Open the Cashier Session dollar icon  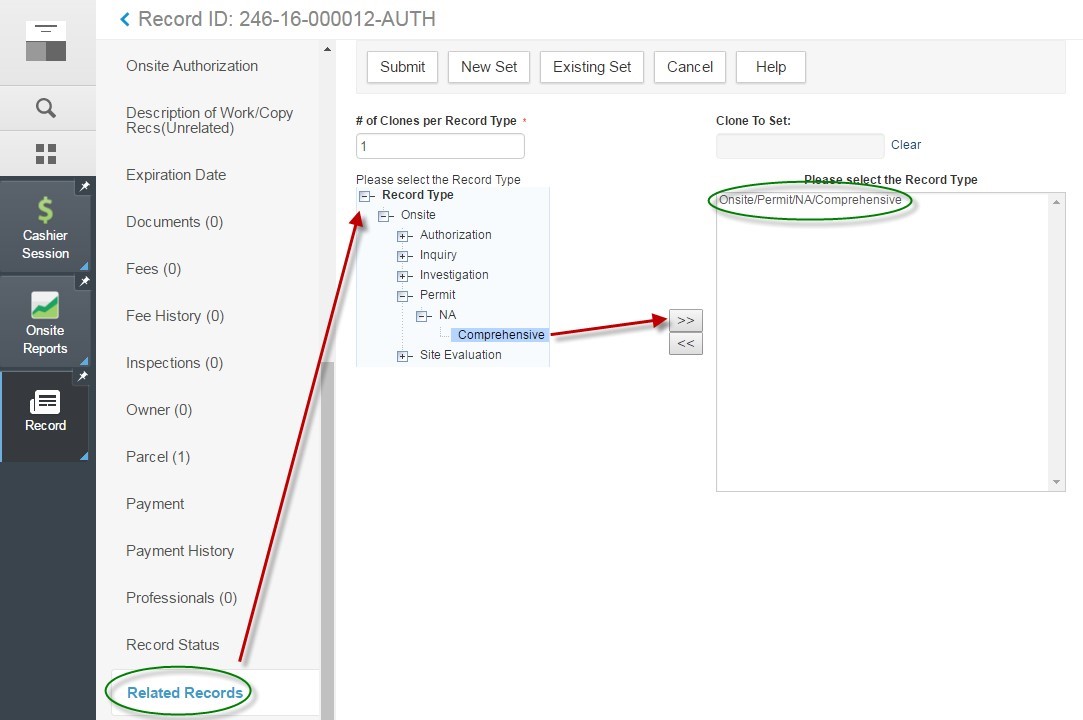click(46, 210)
